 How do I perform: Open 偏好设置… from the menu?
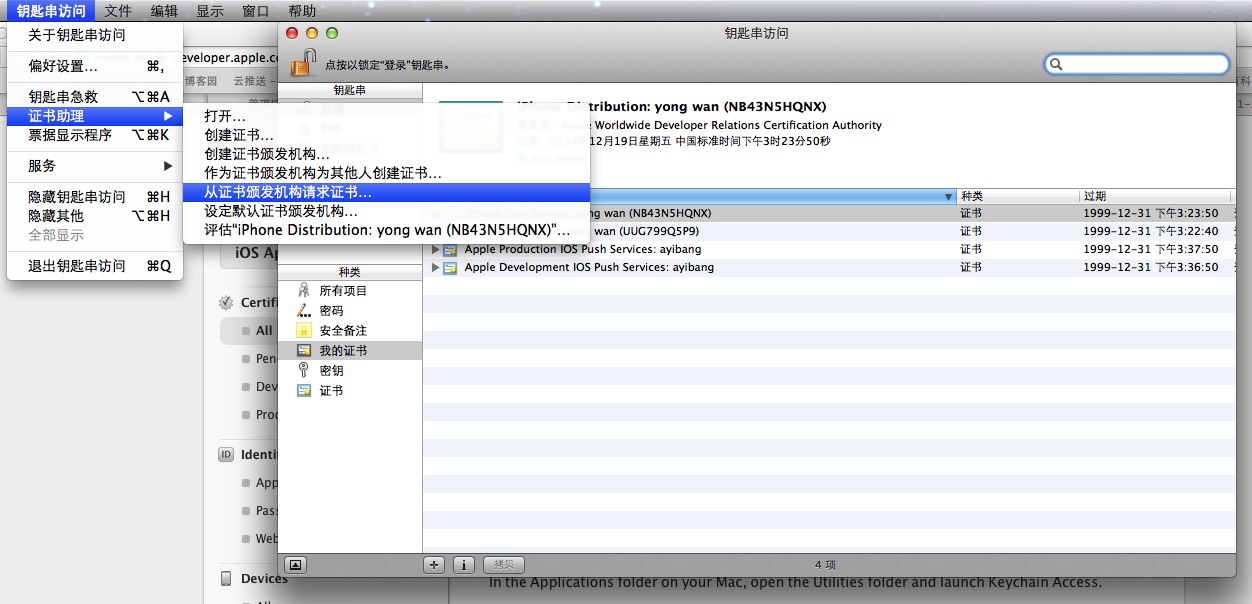(x=95, y=66)
